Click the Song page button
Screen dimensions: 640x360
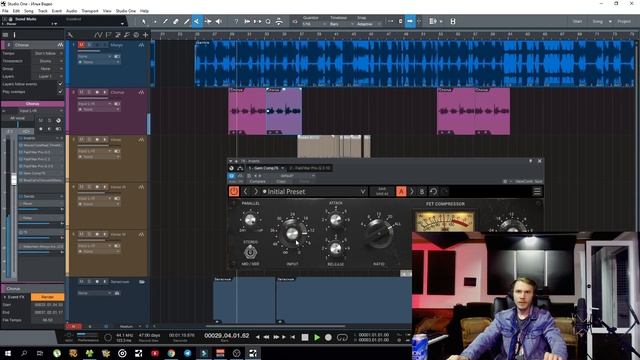598,21
